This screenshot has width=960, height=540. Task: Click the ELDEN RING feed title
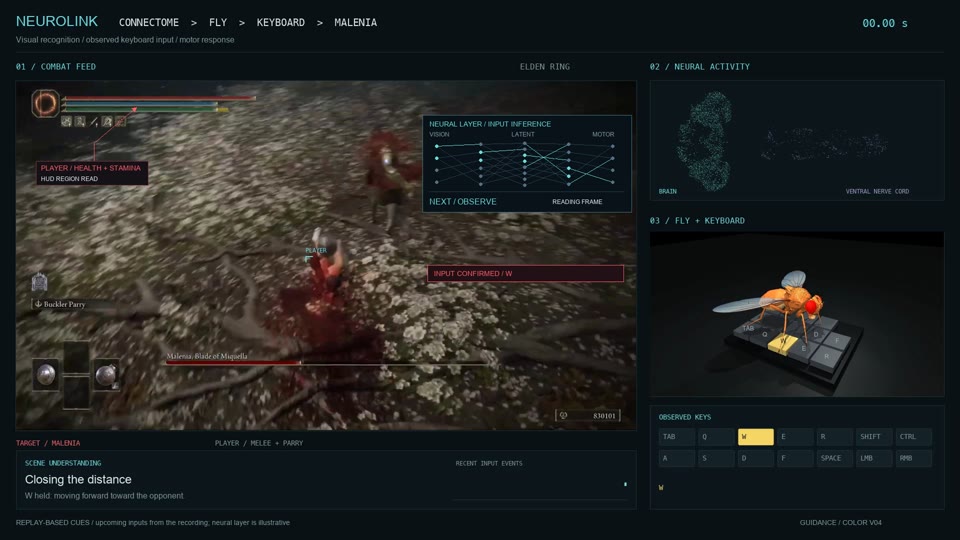[x=545, y=67]
